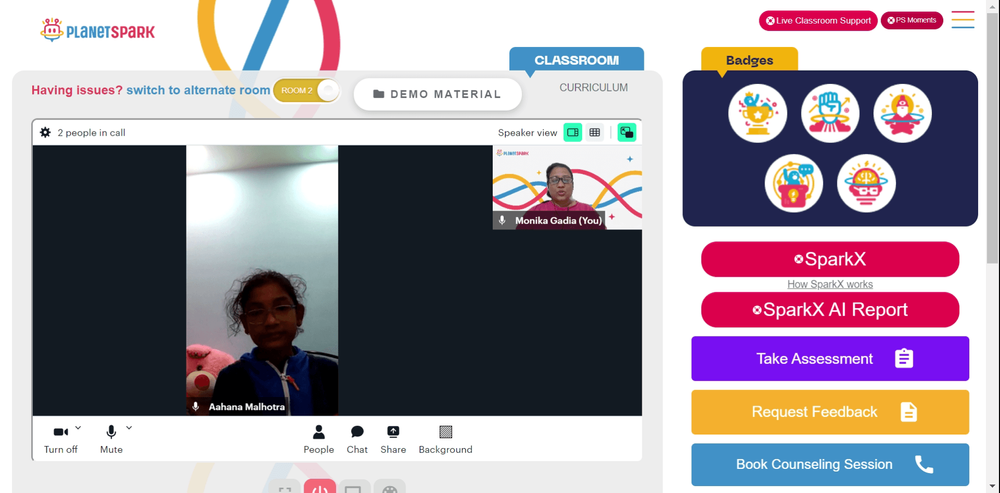Open the hamburger menu
Screen dimensions: 1000x493
963,20
